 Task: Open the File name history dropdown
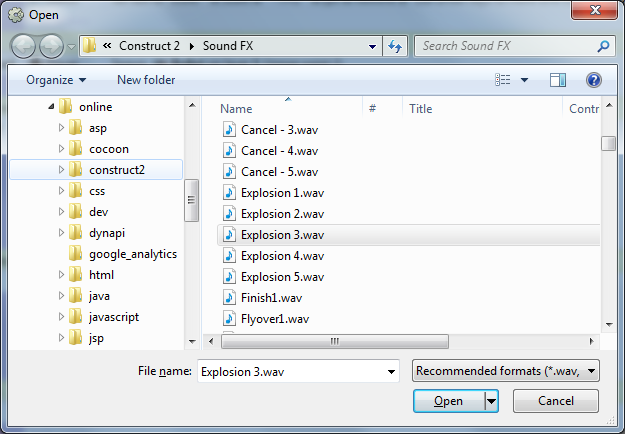click(390, 371)
